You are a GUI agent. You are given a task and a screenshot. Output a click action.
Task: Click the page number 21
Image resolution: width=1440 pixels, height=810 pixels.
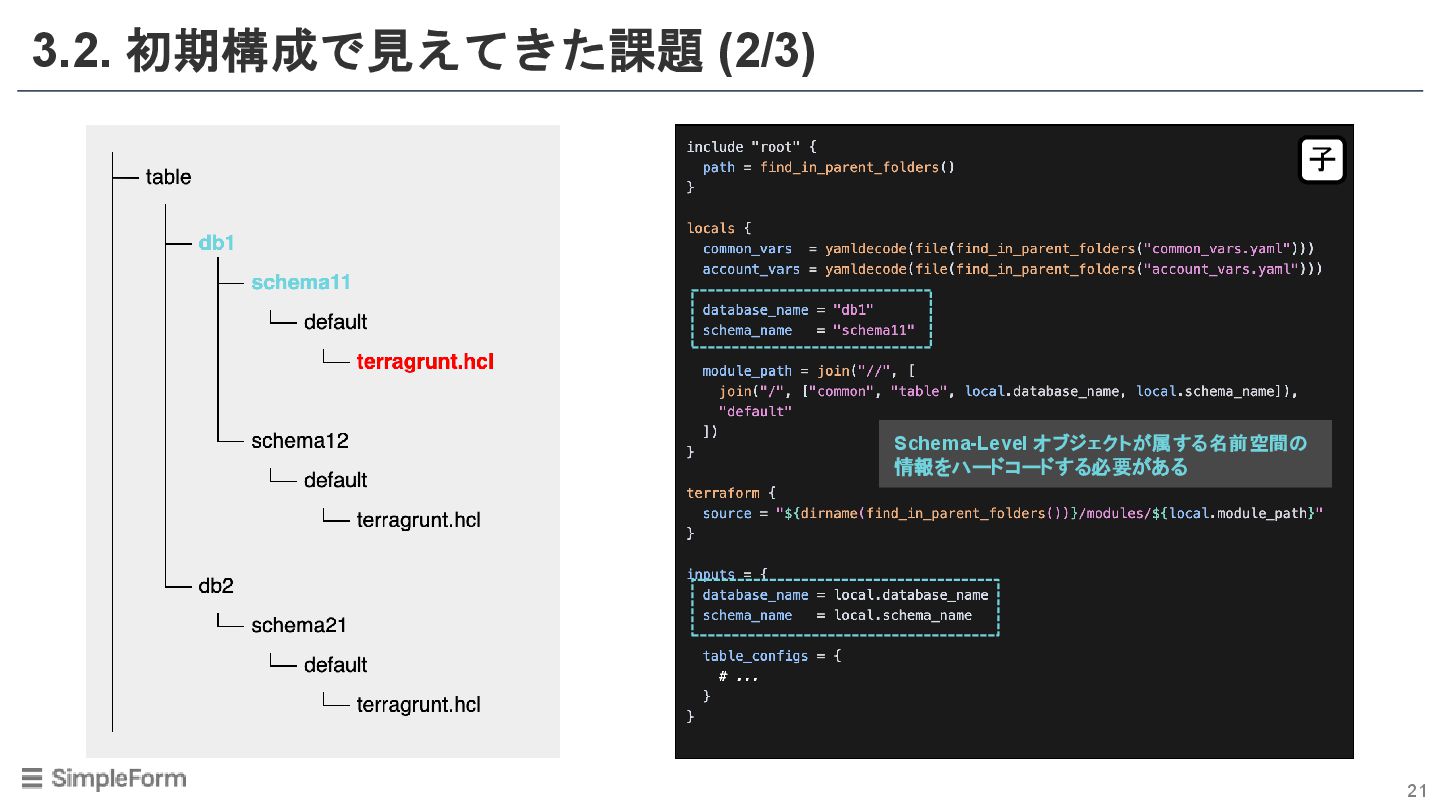[x=1416, y=791]
